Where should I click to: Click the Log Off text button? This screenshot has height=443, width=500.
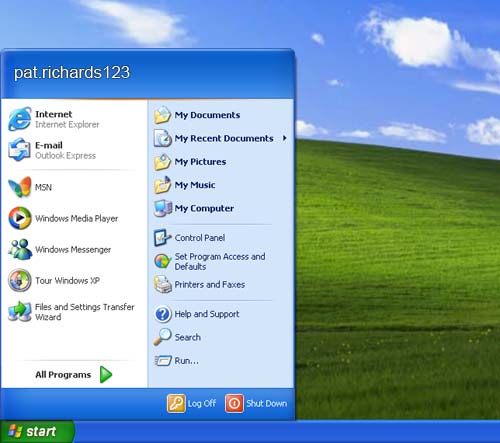(202, 403)
